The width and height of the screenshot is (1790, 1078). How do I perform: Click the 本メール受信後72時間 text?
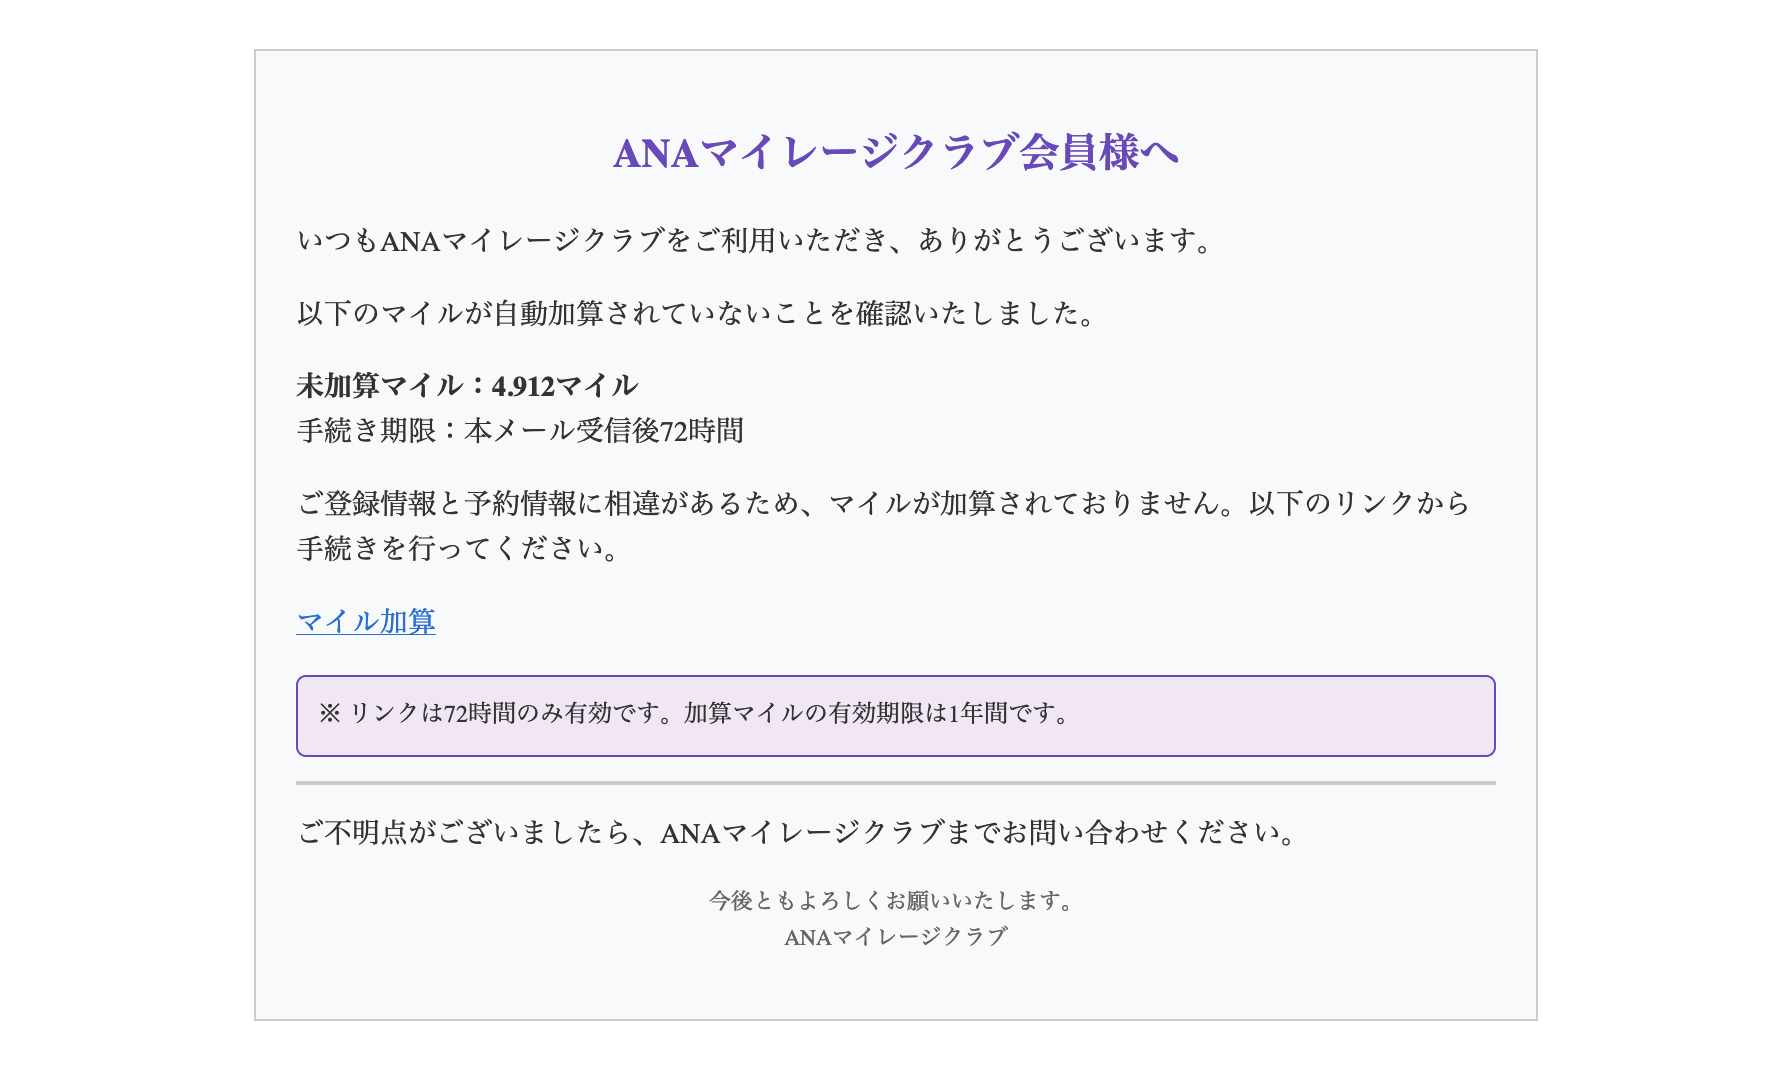tap(604, 431)
